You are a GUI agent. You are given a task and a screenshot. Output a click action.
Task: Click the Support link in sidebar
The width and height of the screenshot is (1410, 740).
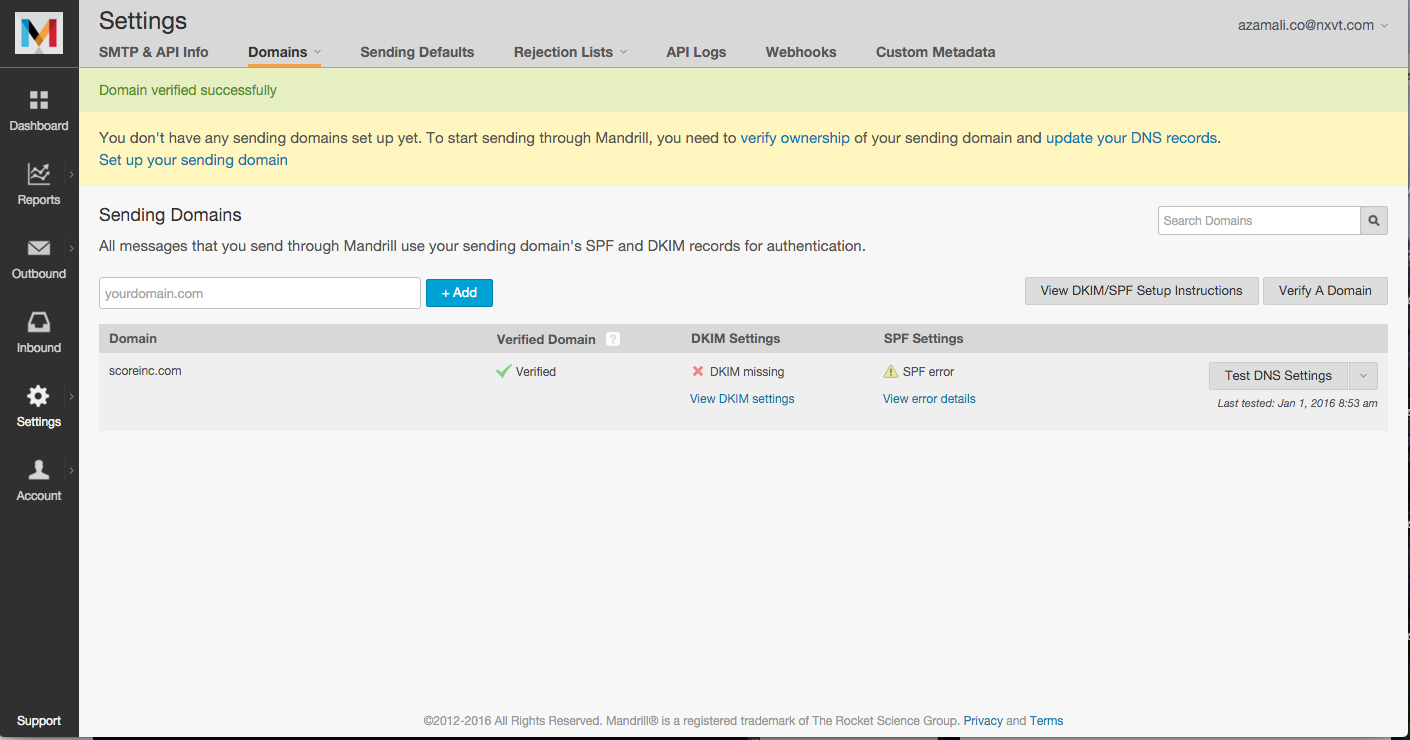point(39,721)
